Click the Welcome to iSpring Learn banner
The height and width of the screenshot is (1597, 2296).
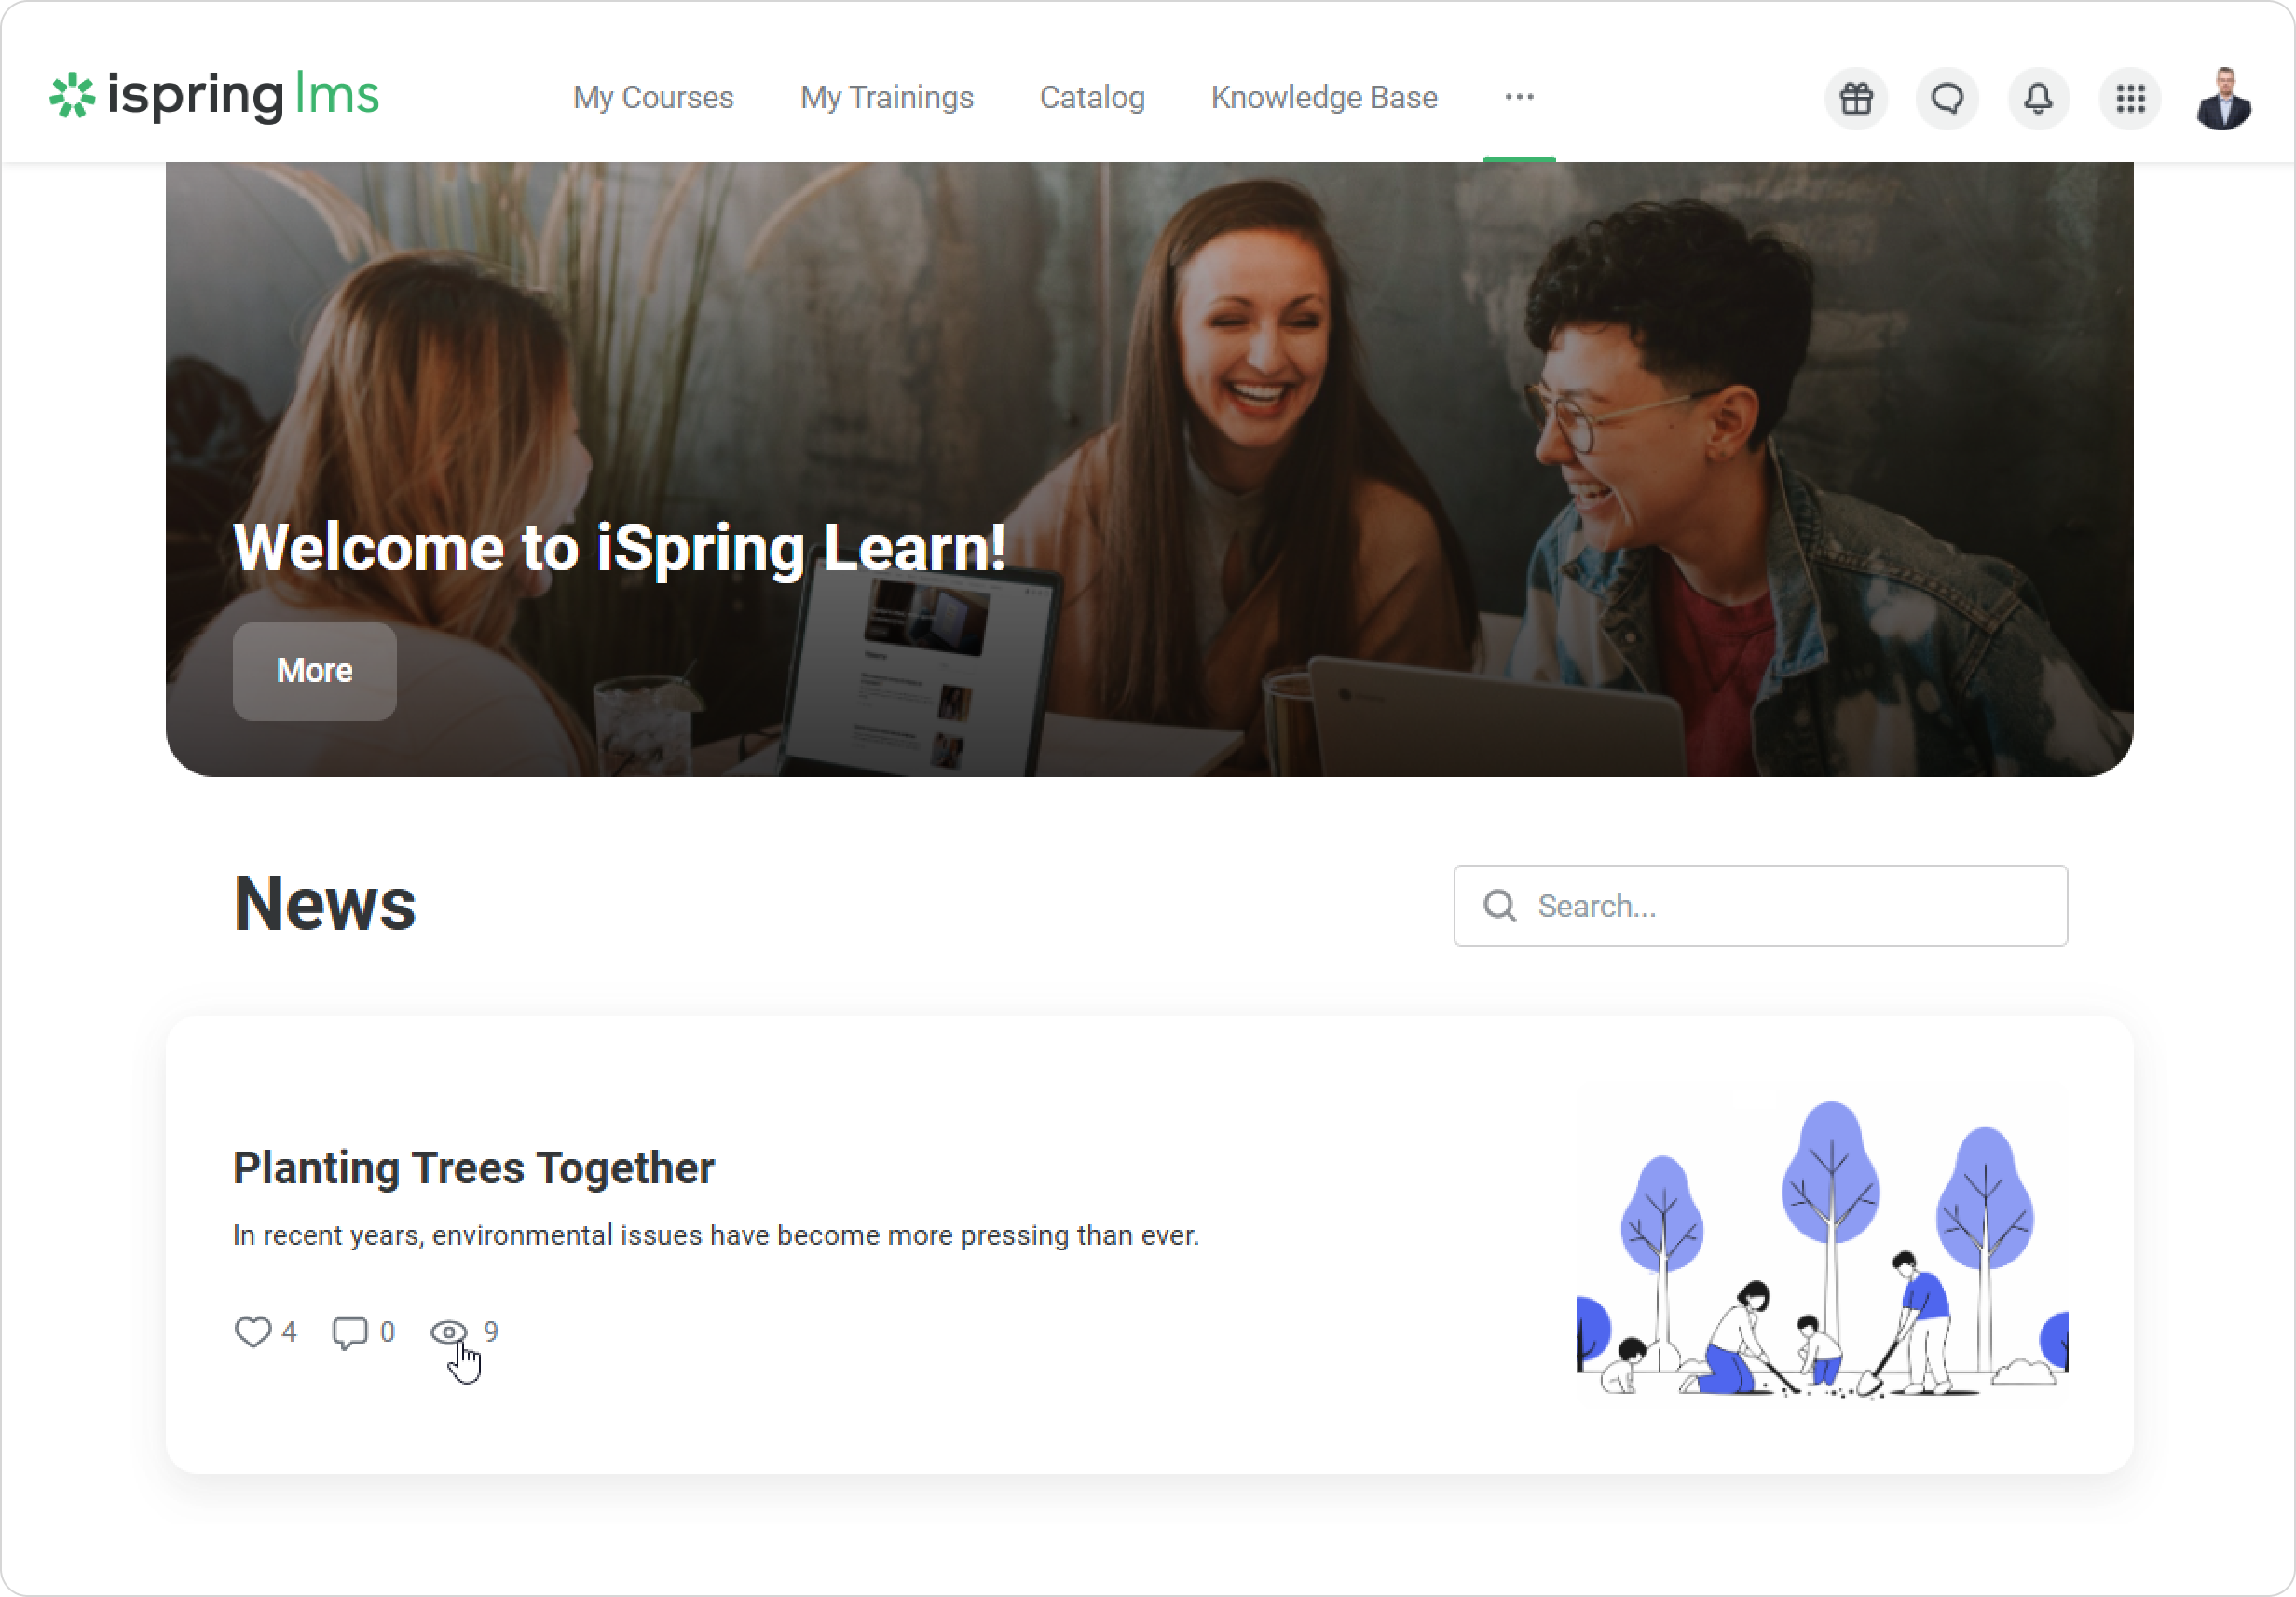coord(1149,469)
